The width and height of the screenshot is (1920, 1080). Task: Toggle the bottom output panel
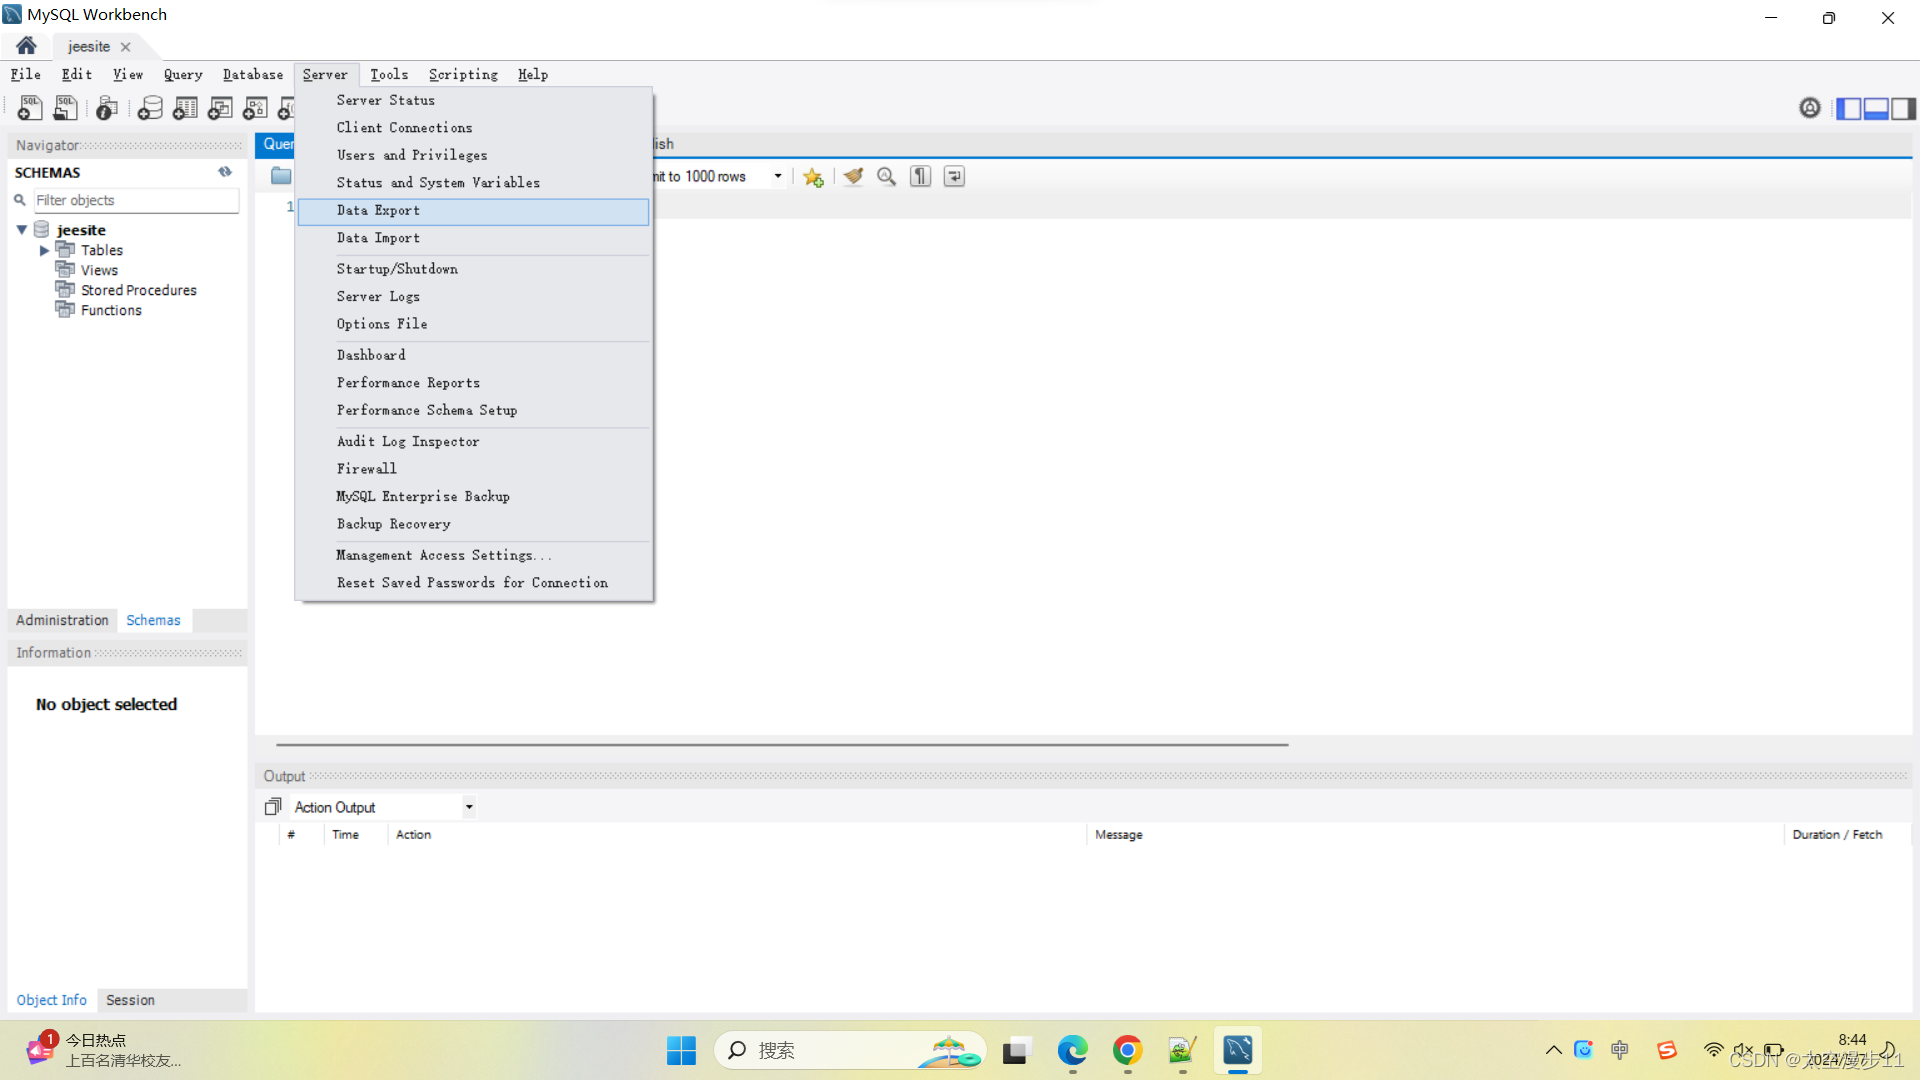pyautogui.click(x=1876, y=108)
